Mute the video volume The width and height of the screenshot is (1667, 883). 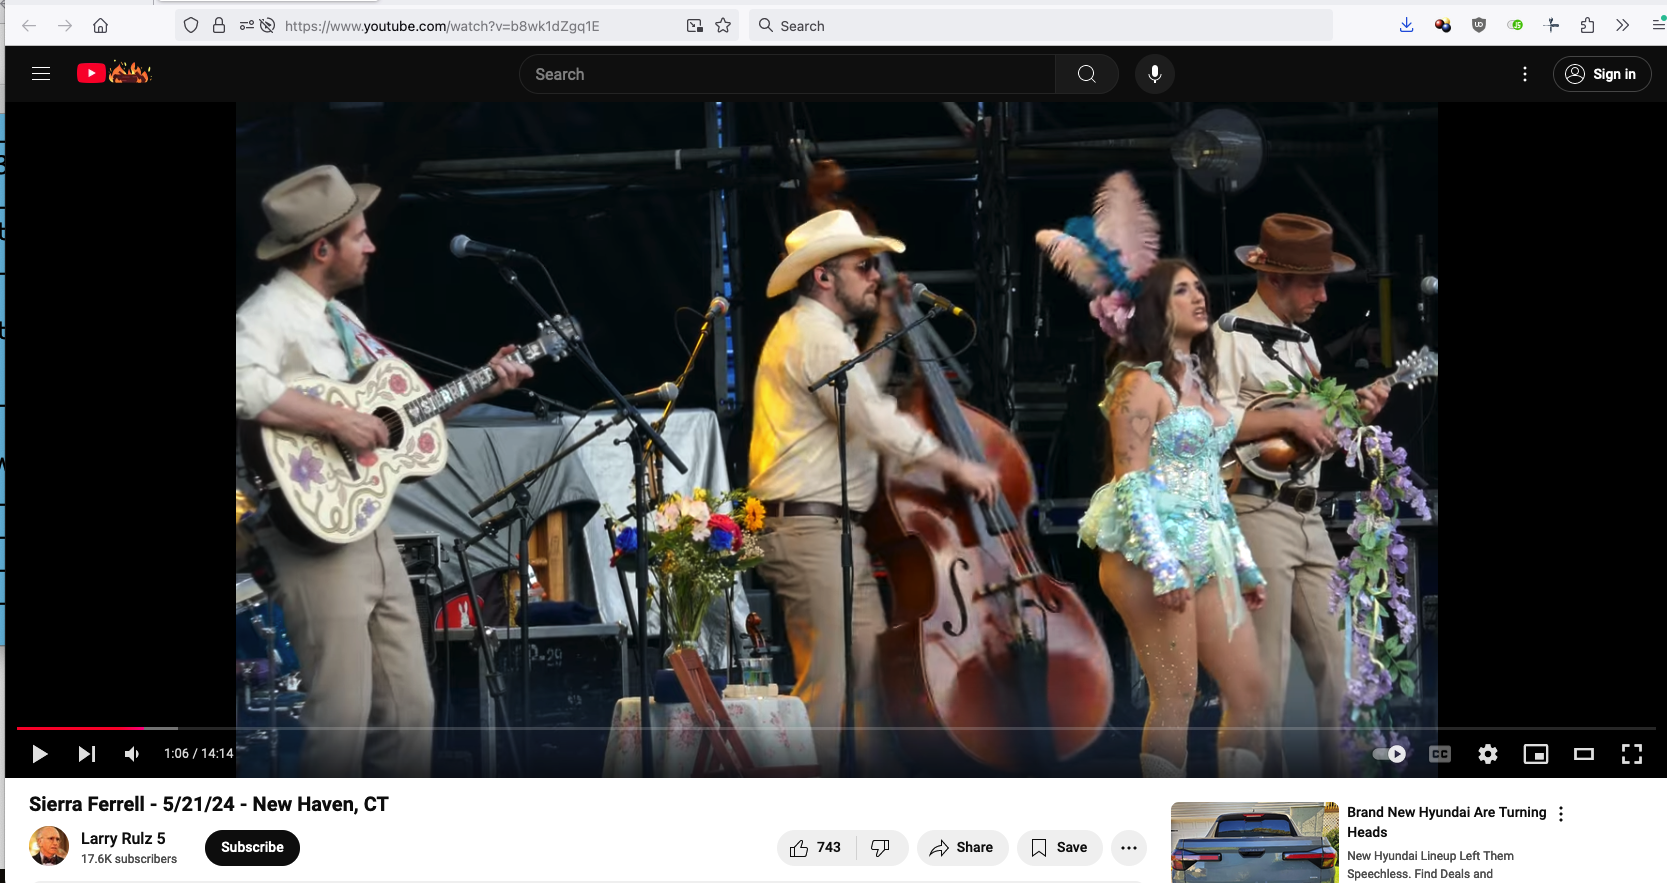[132, 754]
